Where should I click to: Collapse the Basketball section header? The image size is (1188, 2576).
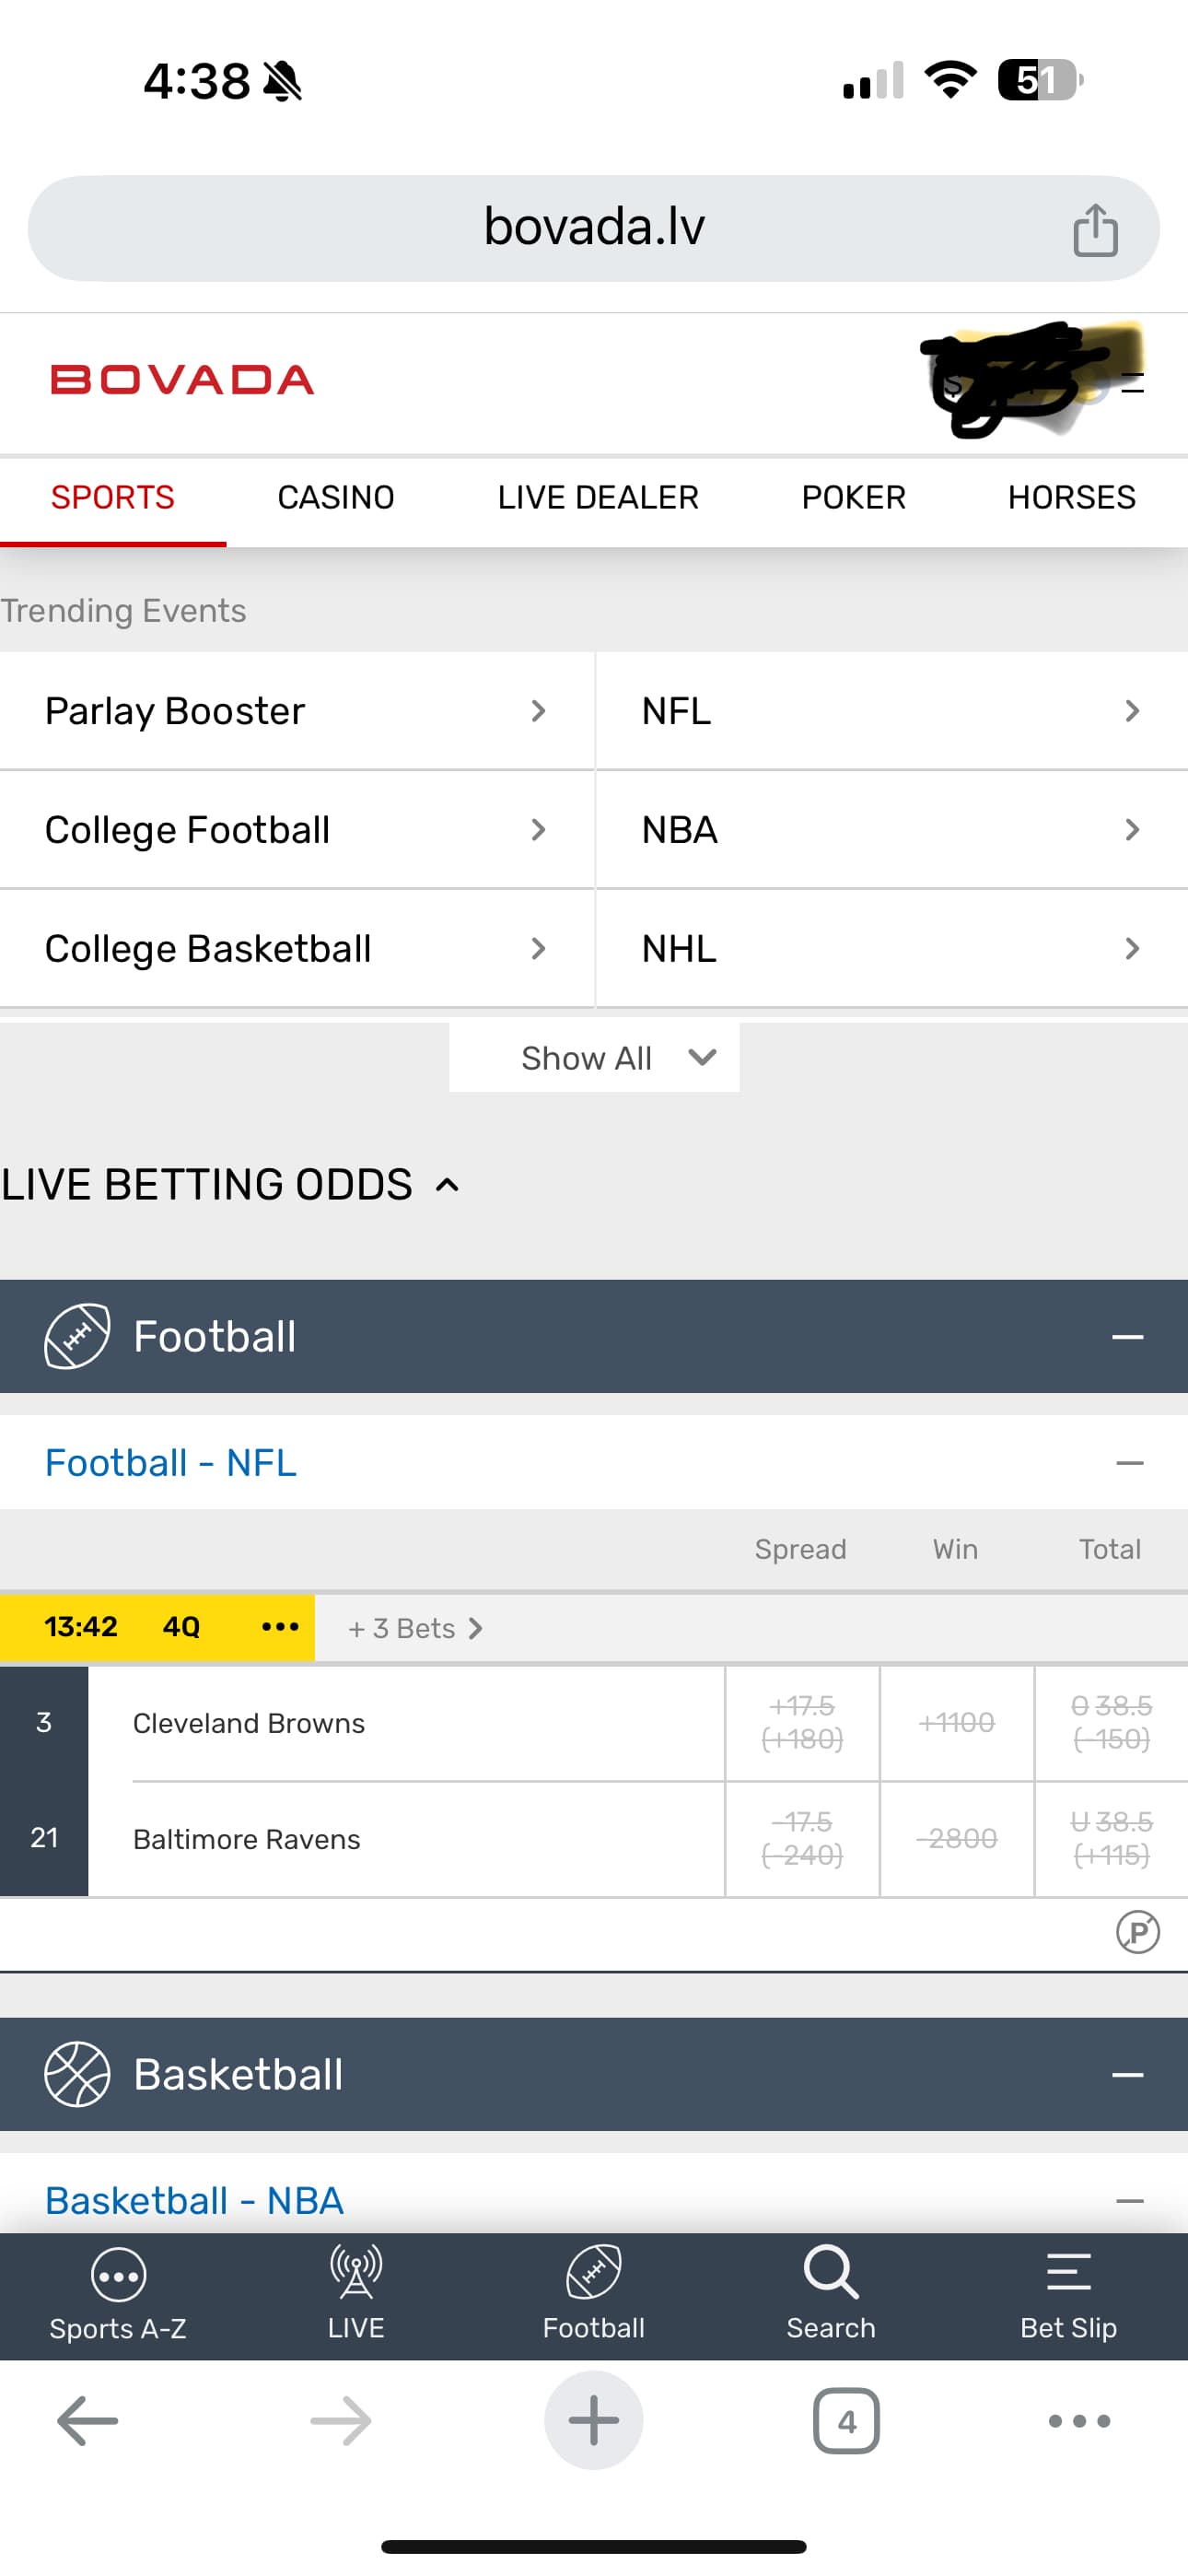point(1127,2075)
